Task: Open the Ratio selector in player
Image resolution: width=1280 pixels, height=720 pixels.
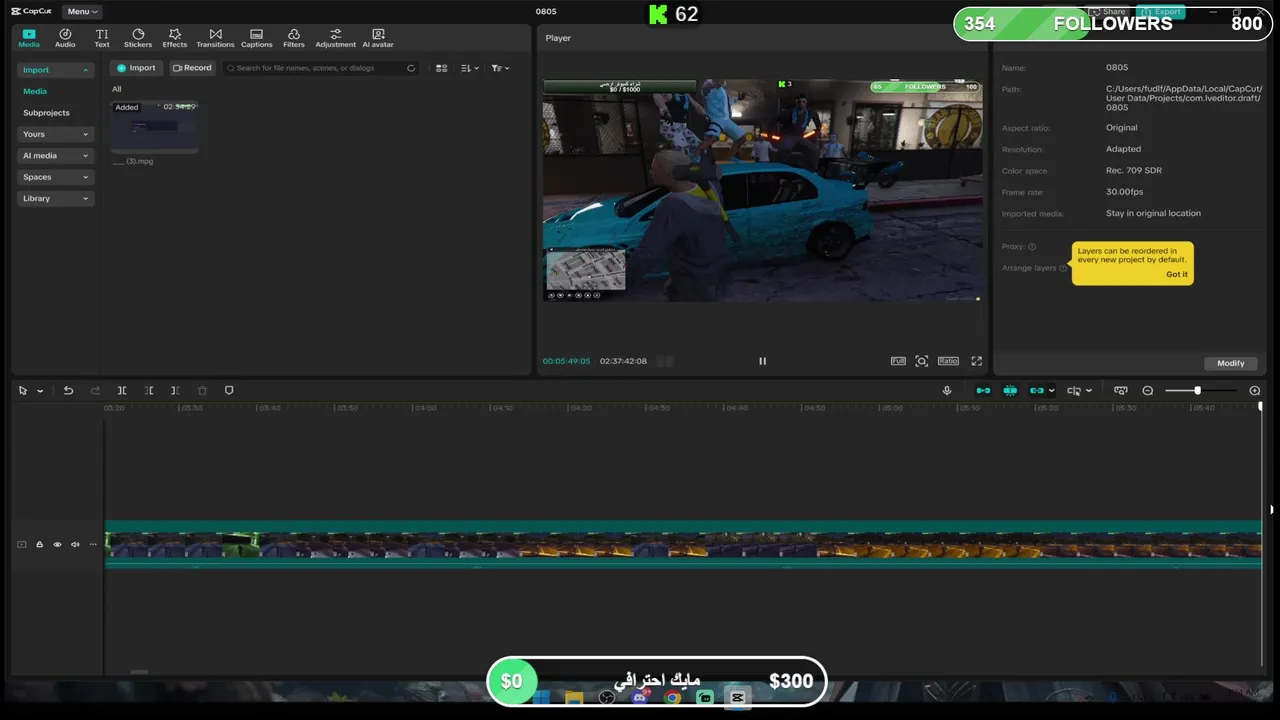Action: pyautogui.click(x=948, y=361)
